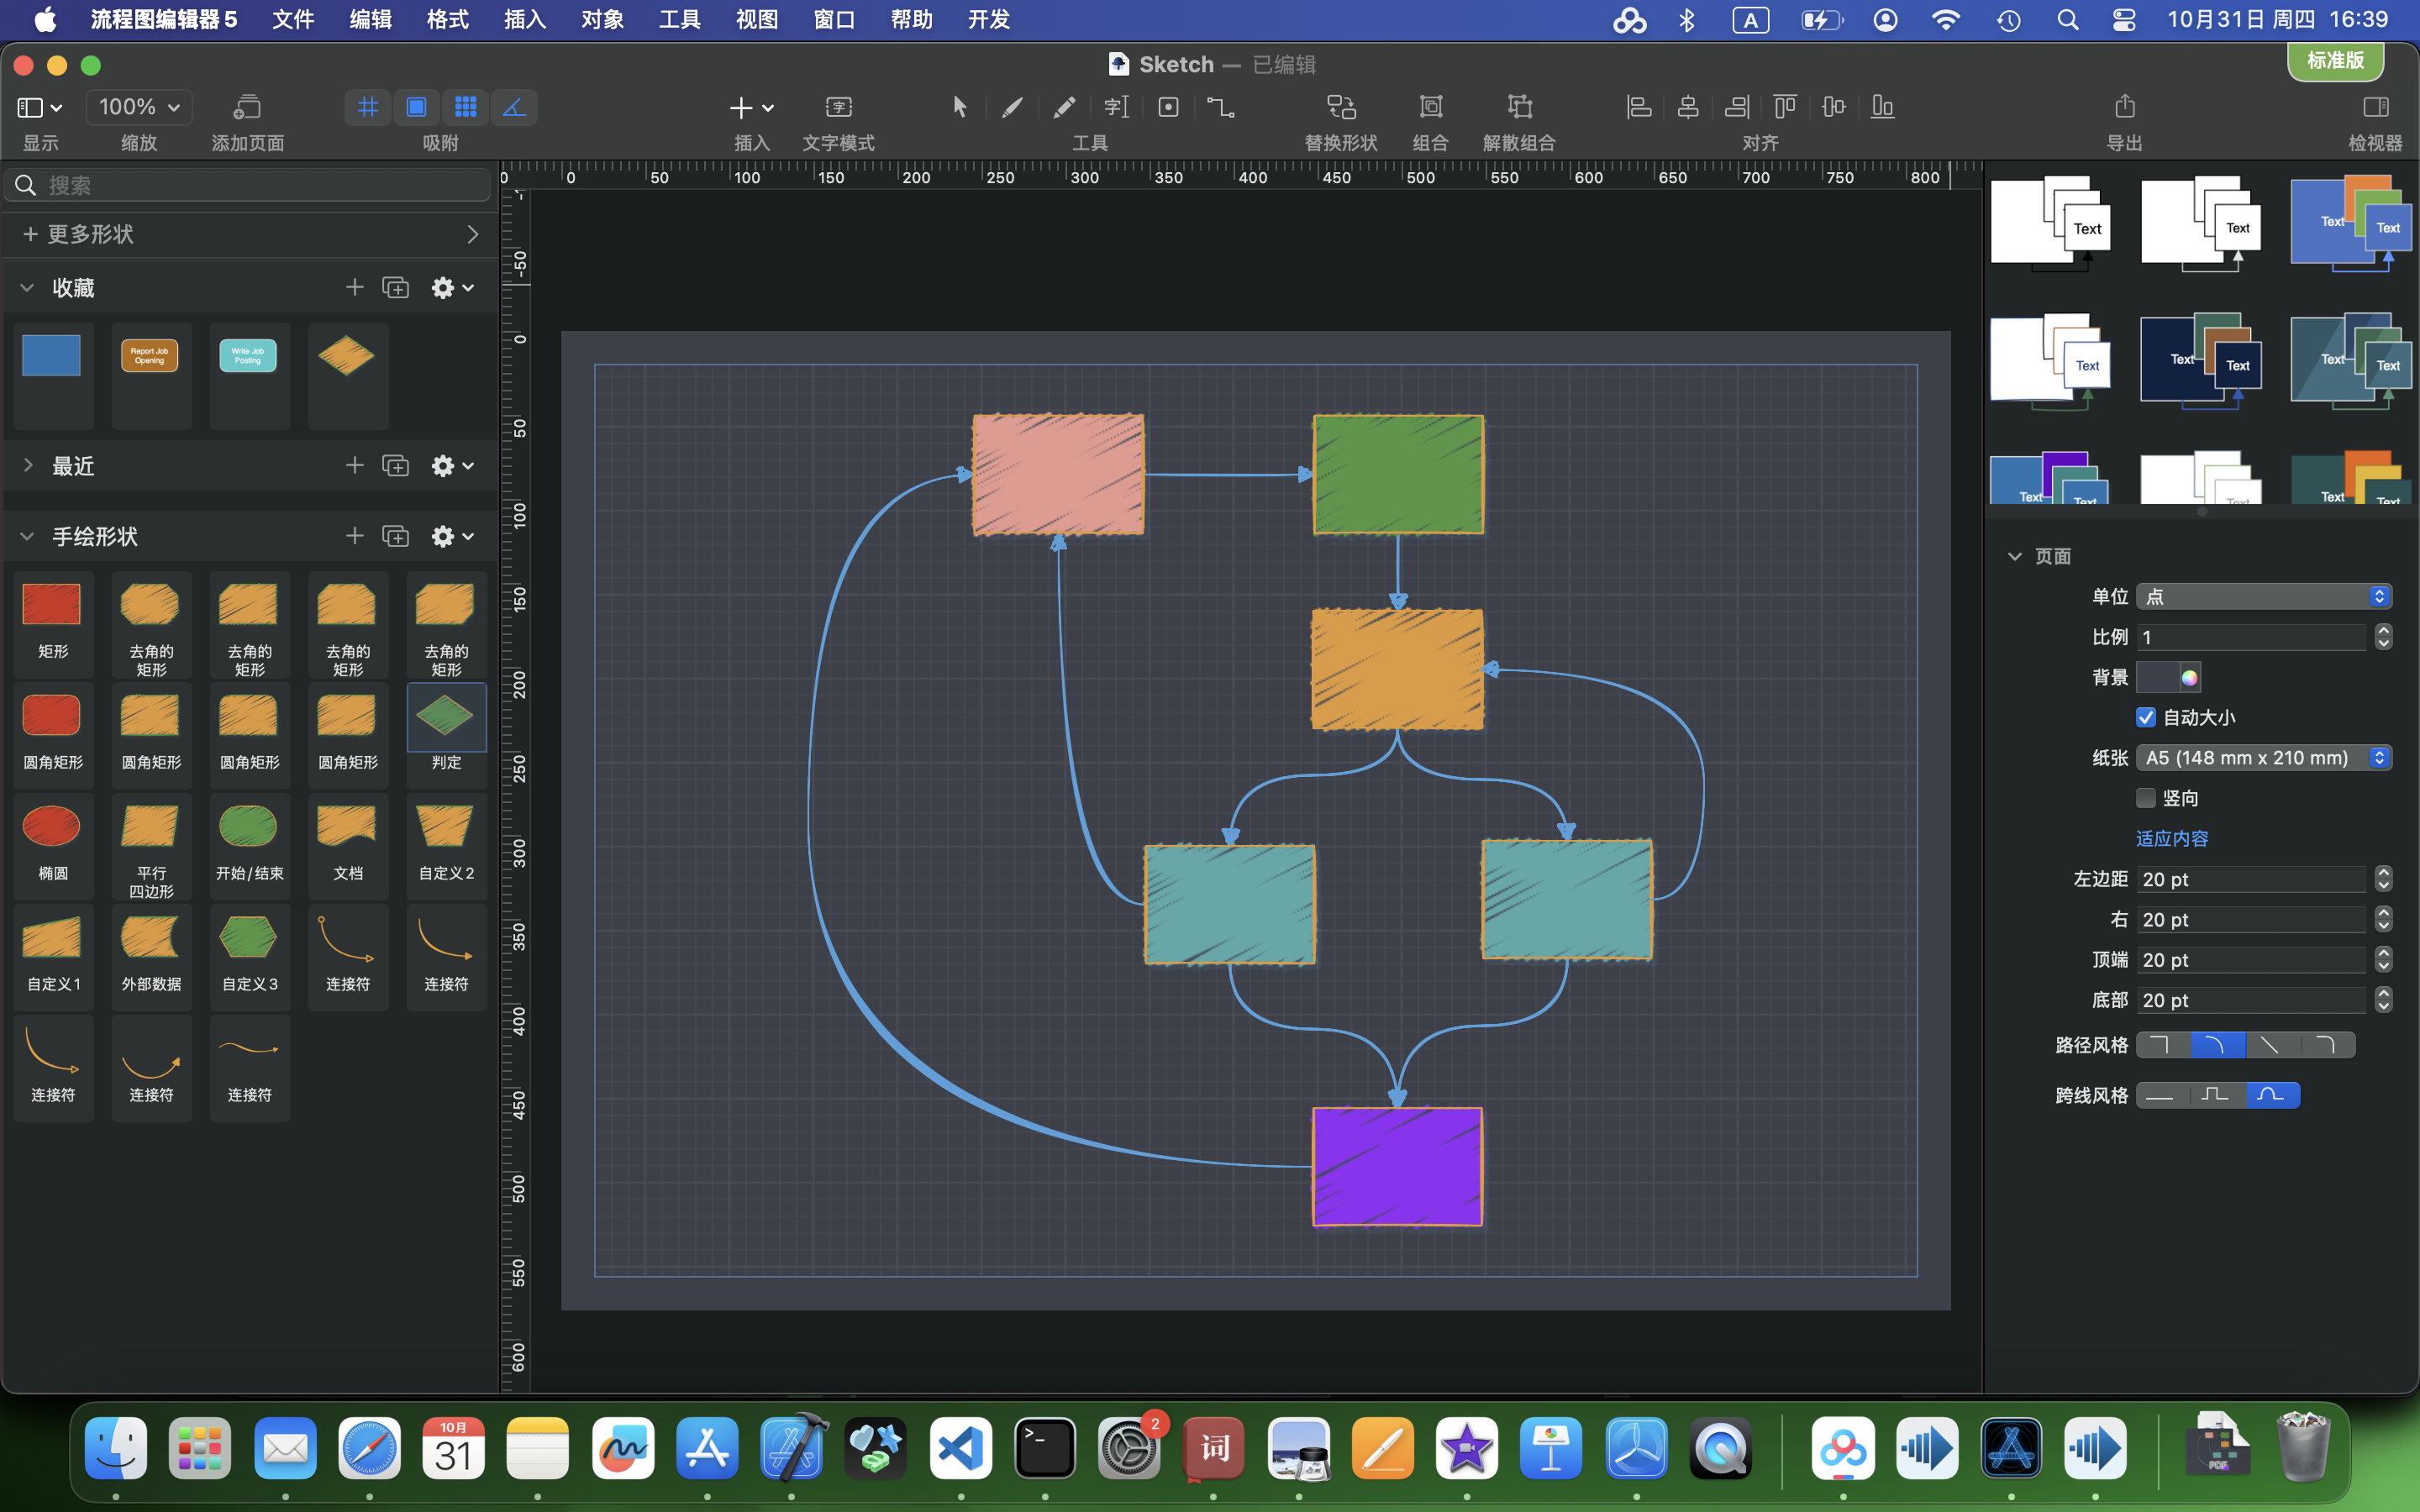The width and height of the screenshot is (2420, 1512).
Task: Duplicate icon in Hand-drawn Shapes header
Action: [396, 537]
